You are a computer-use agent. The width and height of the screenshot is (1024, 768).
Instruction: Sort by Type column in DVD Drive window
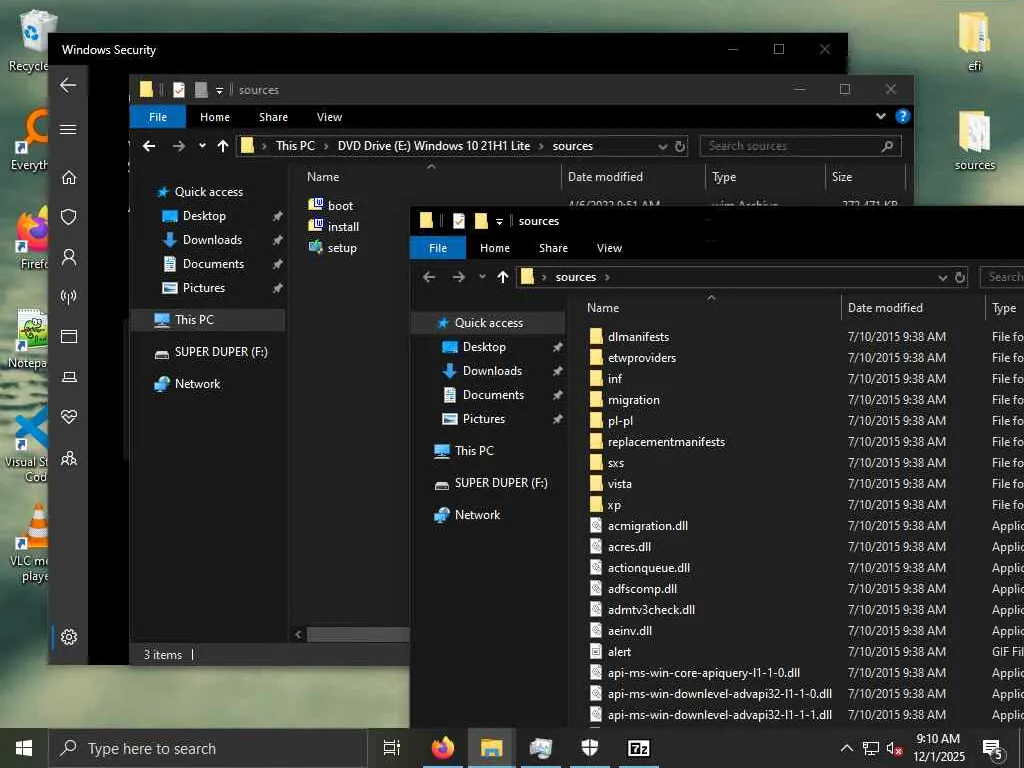[765, 177]
